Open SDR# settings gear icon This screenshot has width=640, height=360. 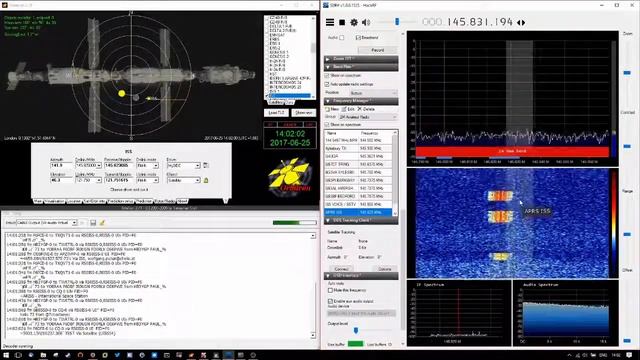click(354, 22)
